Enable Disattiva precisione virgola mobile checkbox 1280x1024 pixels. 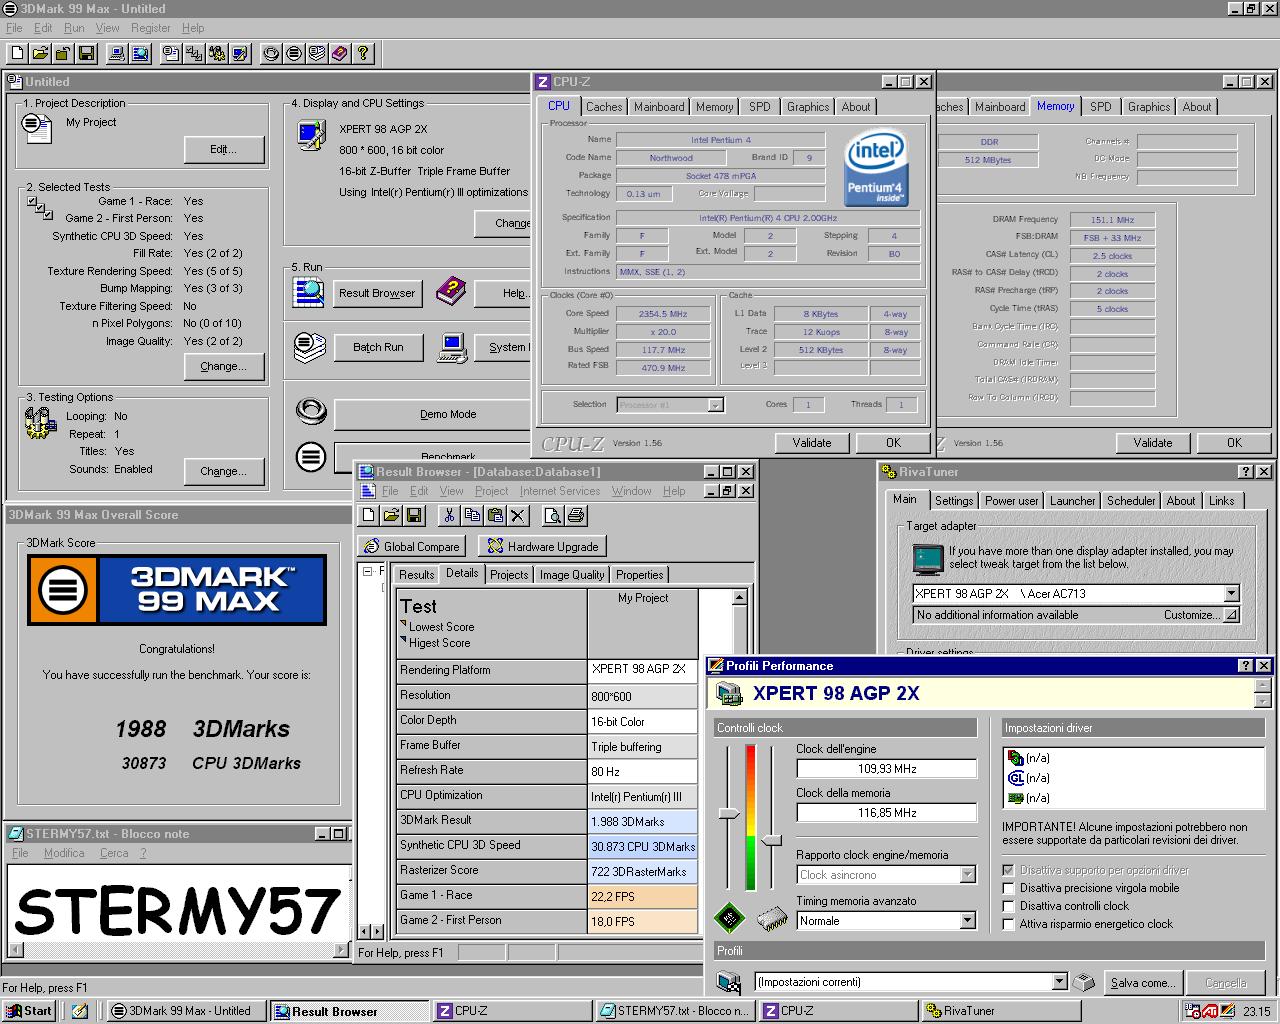(1008, 888)
